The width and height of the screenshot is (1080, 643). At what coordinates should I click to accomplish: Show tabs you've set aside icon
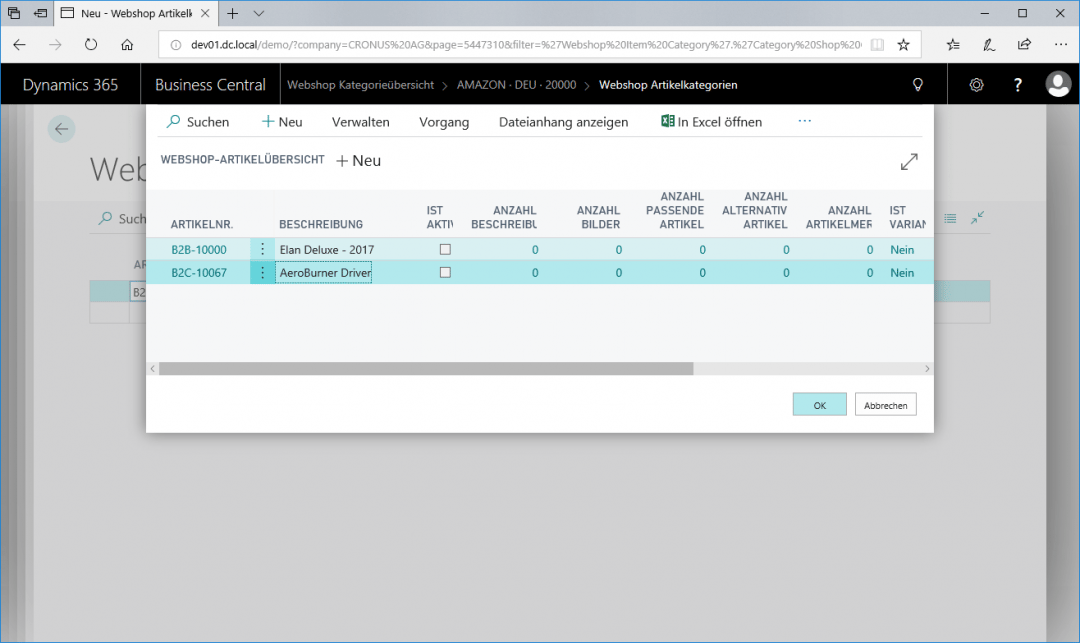click(14, 13)
